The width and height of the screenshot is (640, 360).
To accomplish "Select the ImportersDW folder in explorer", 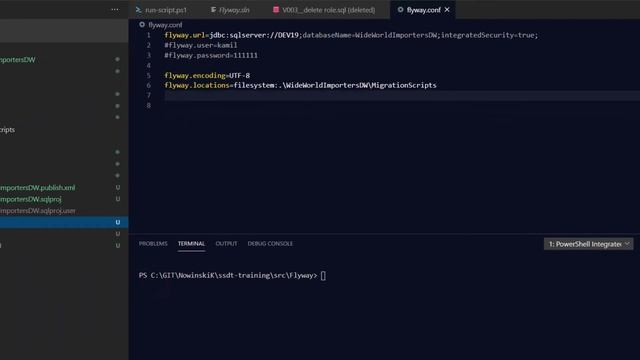I will pos(18,60).
